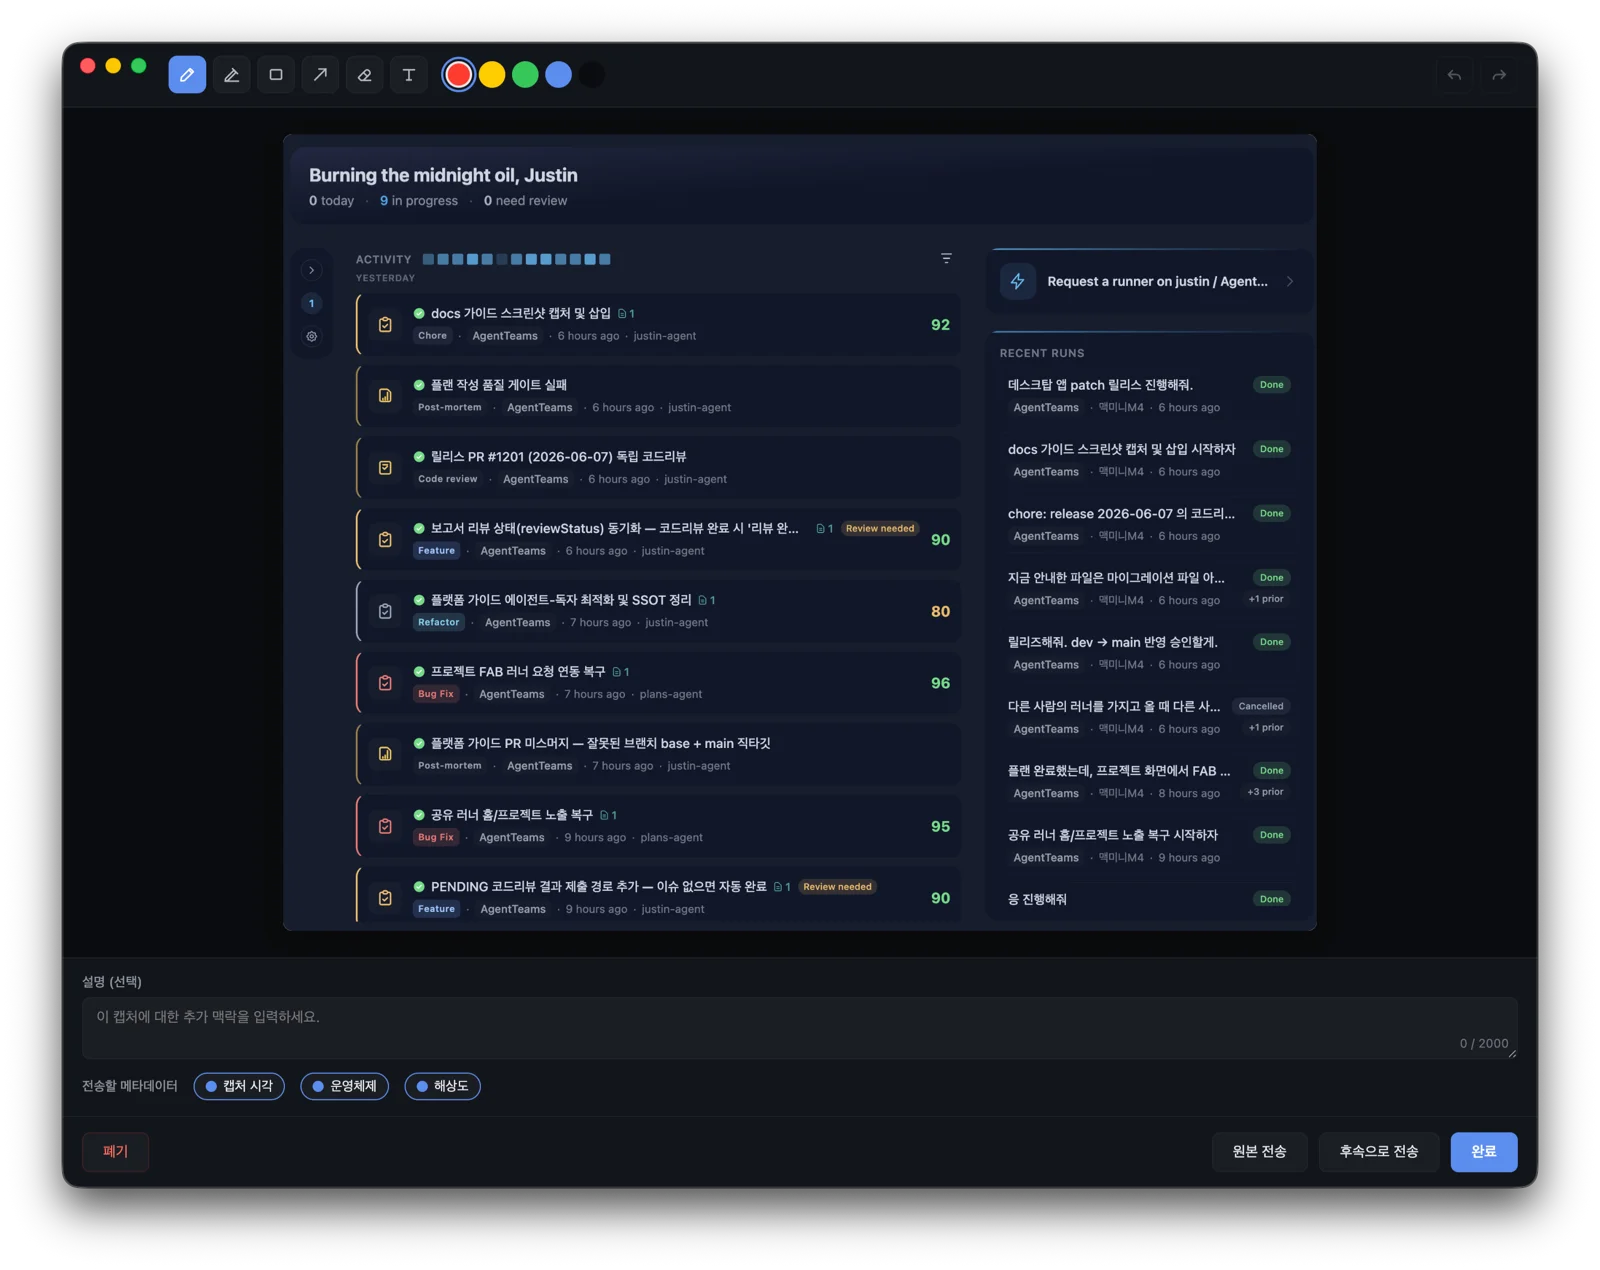Click clipboard icon of 플랫폼 가이드 에이전트-독자 row

click(x=385, y=611)
